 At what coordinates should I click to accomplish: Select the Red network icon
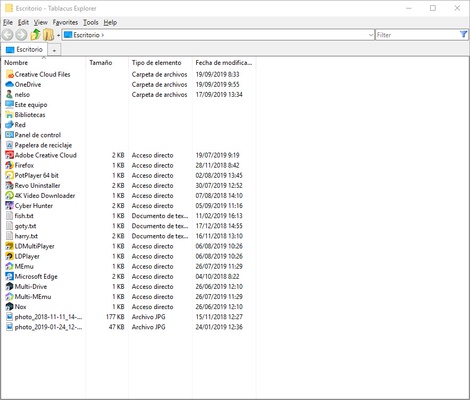(x=10, y=125)
